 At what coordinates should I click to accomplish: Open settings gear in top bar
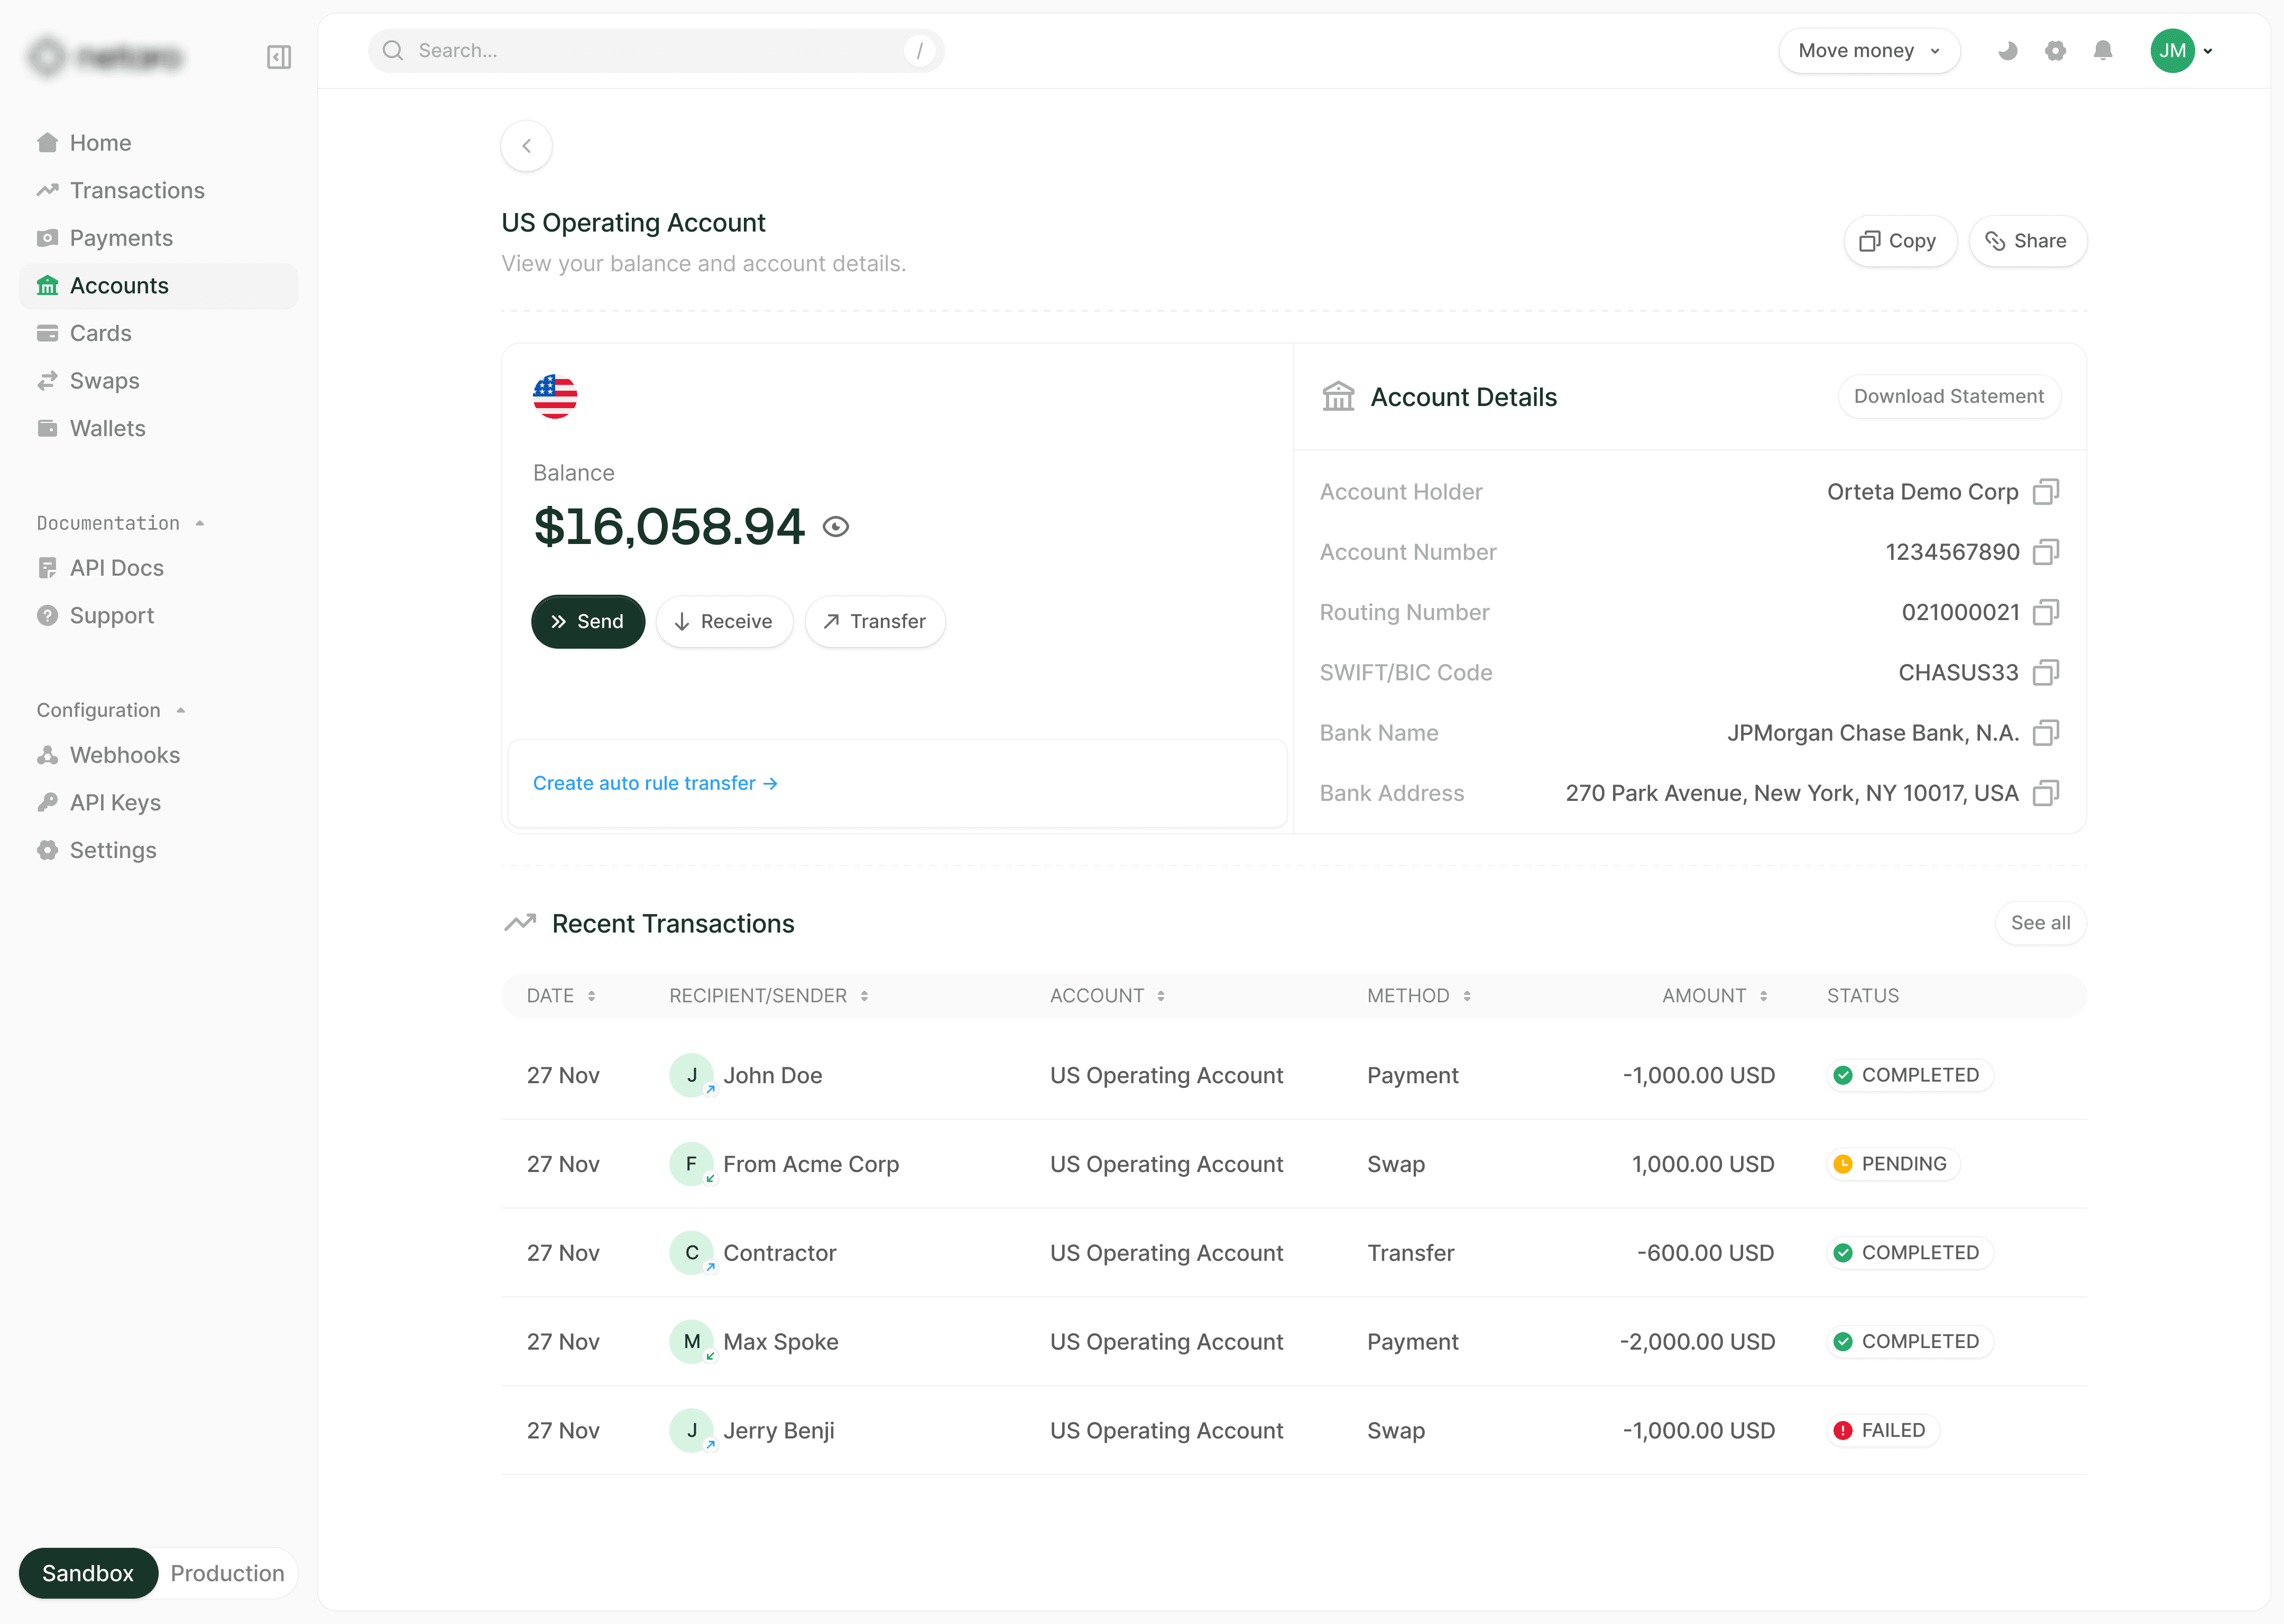[2055, 51]
